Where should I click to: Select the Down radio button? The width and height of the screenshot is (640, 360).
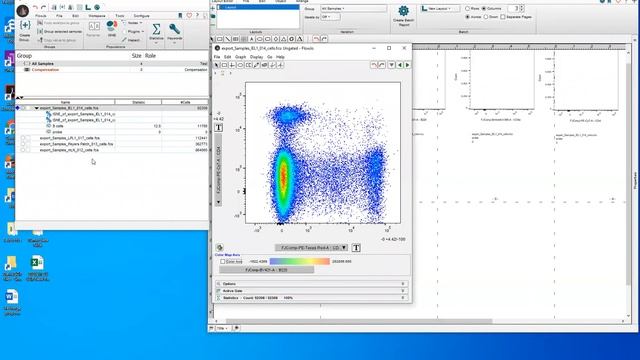coord(486,17)
